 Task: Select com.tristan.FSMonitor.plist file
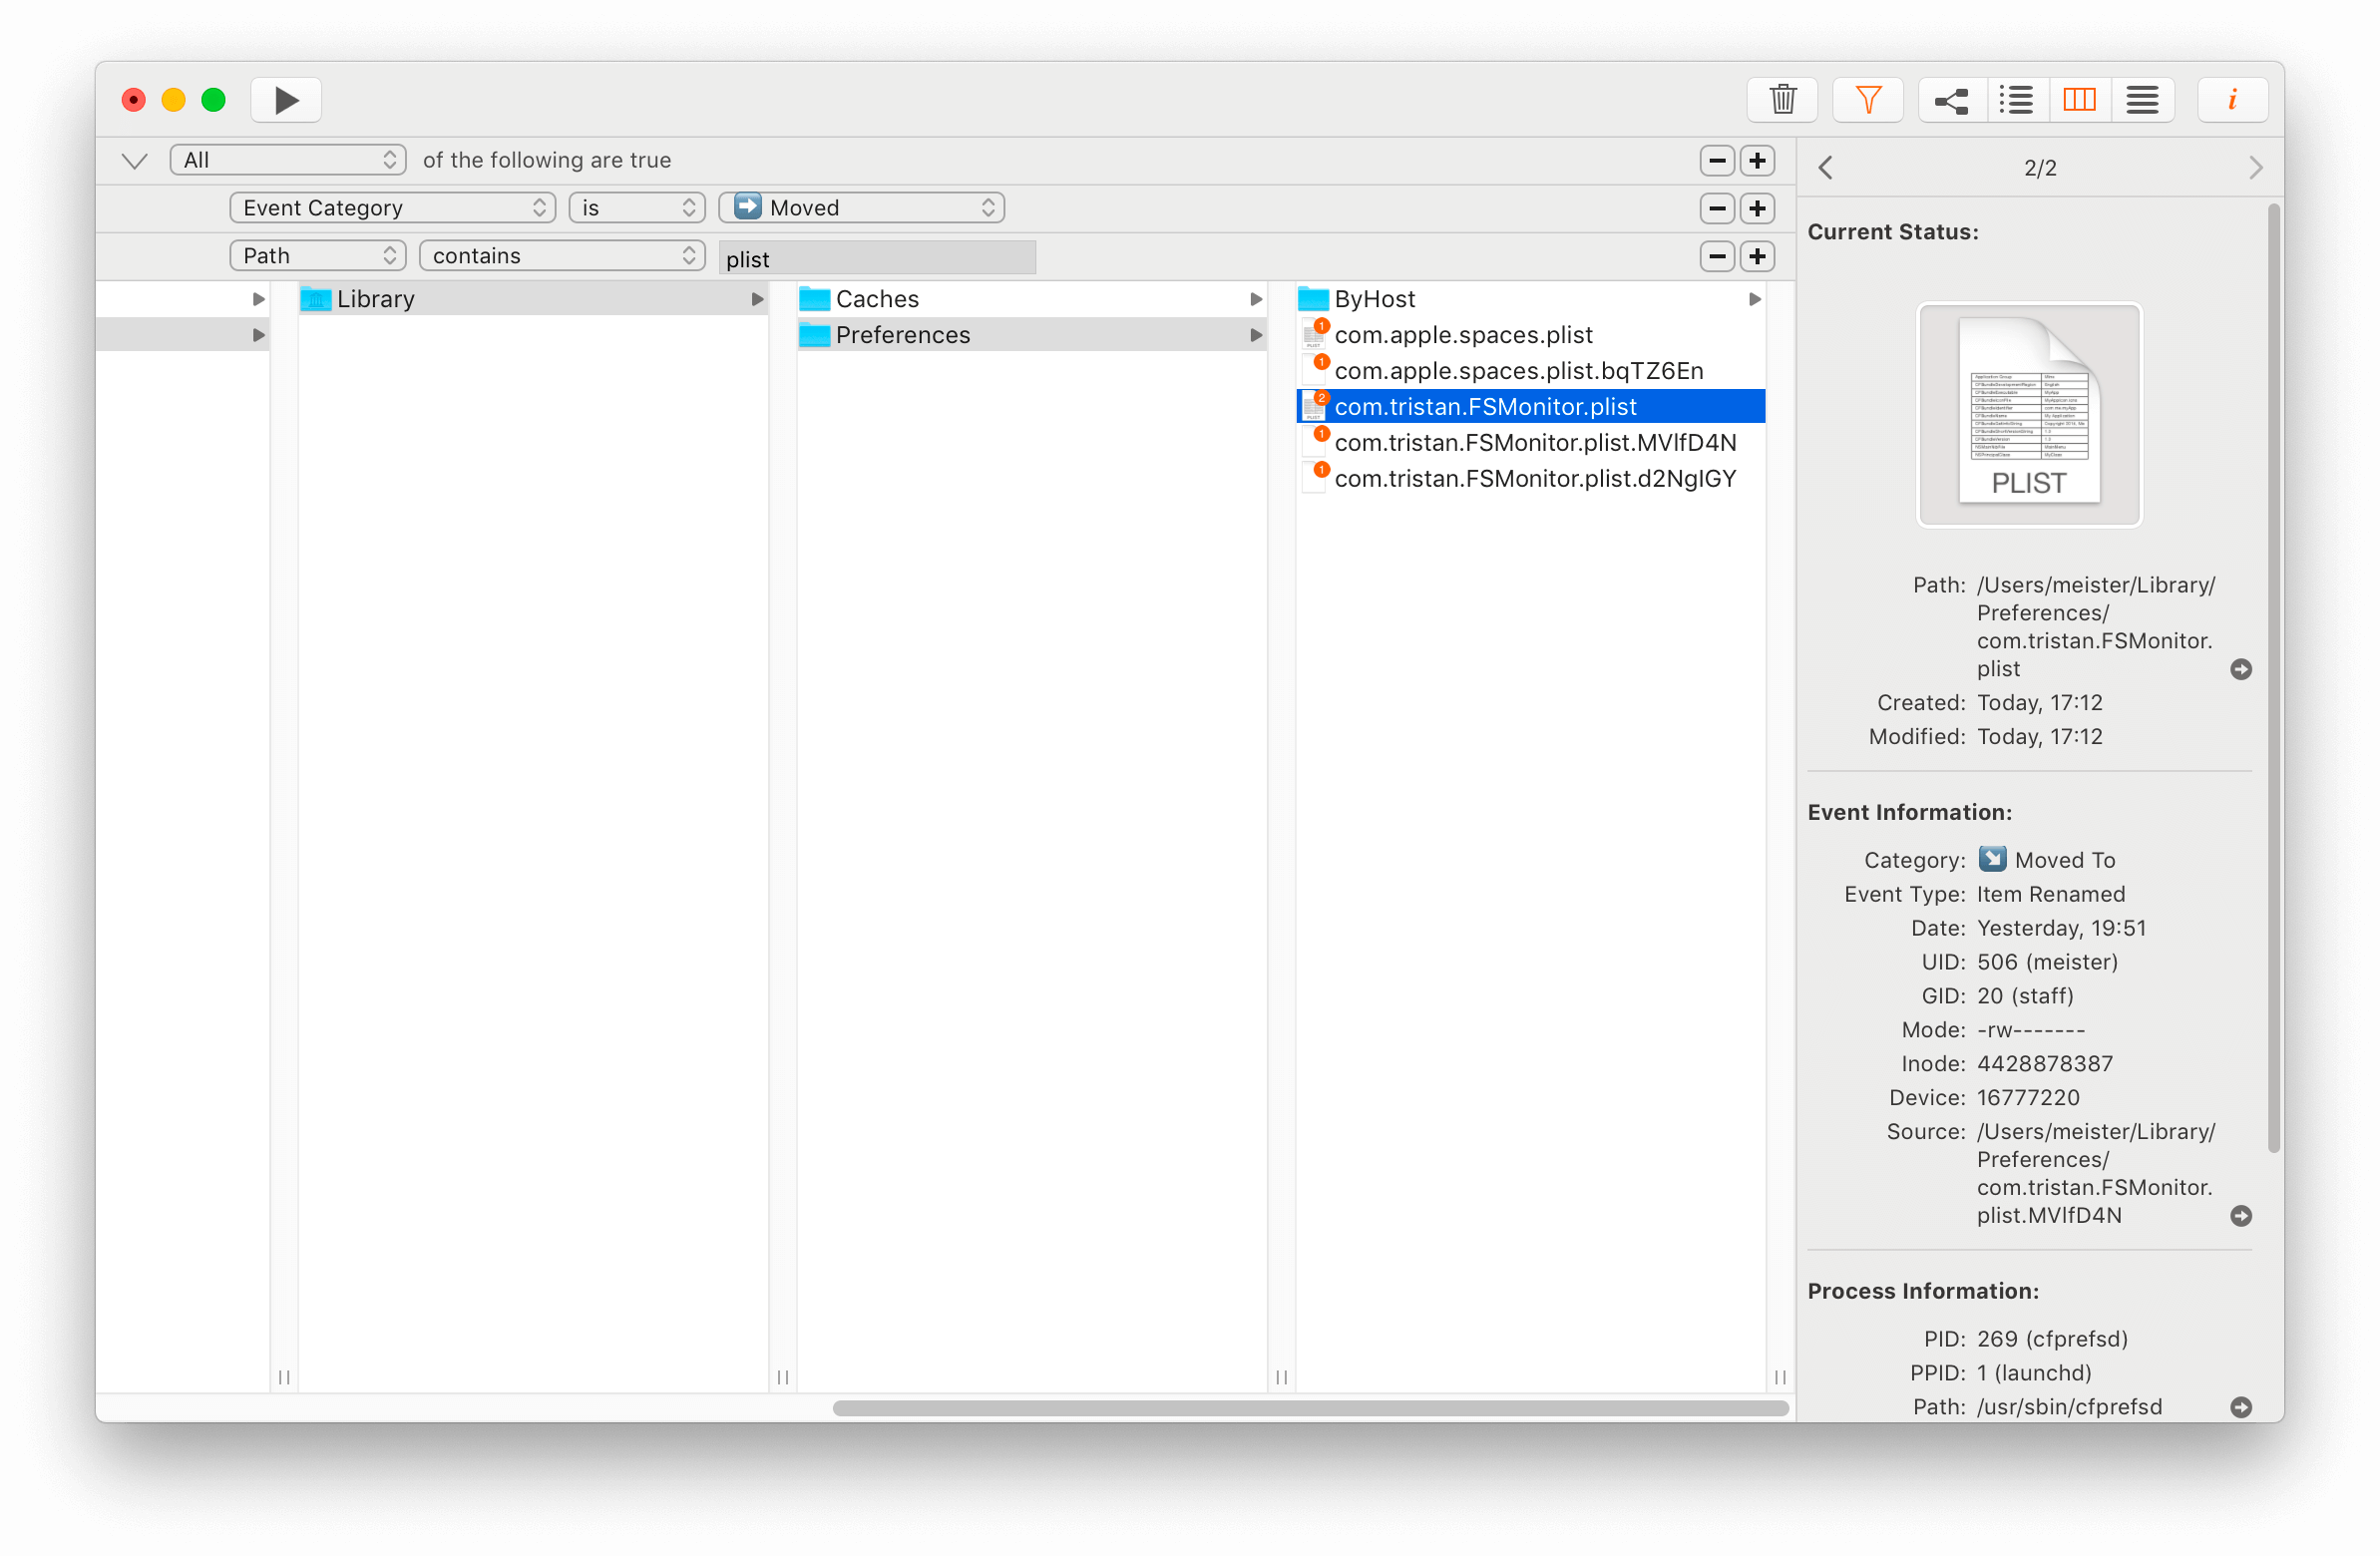1530,407
